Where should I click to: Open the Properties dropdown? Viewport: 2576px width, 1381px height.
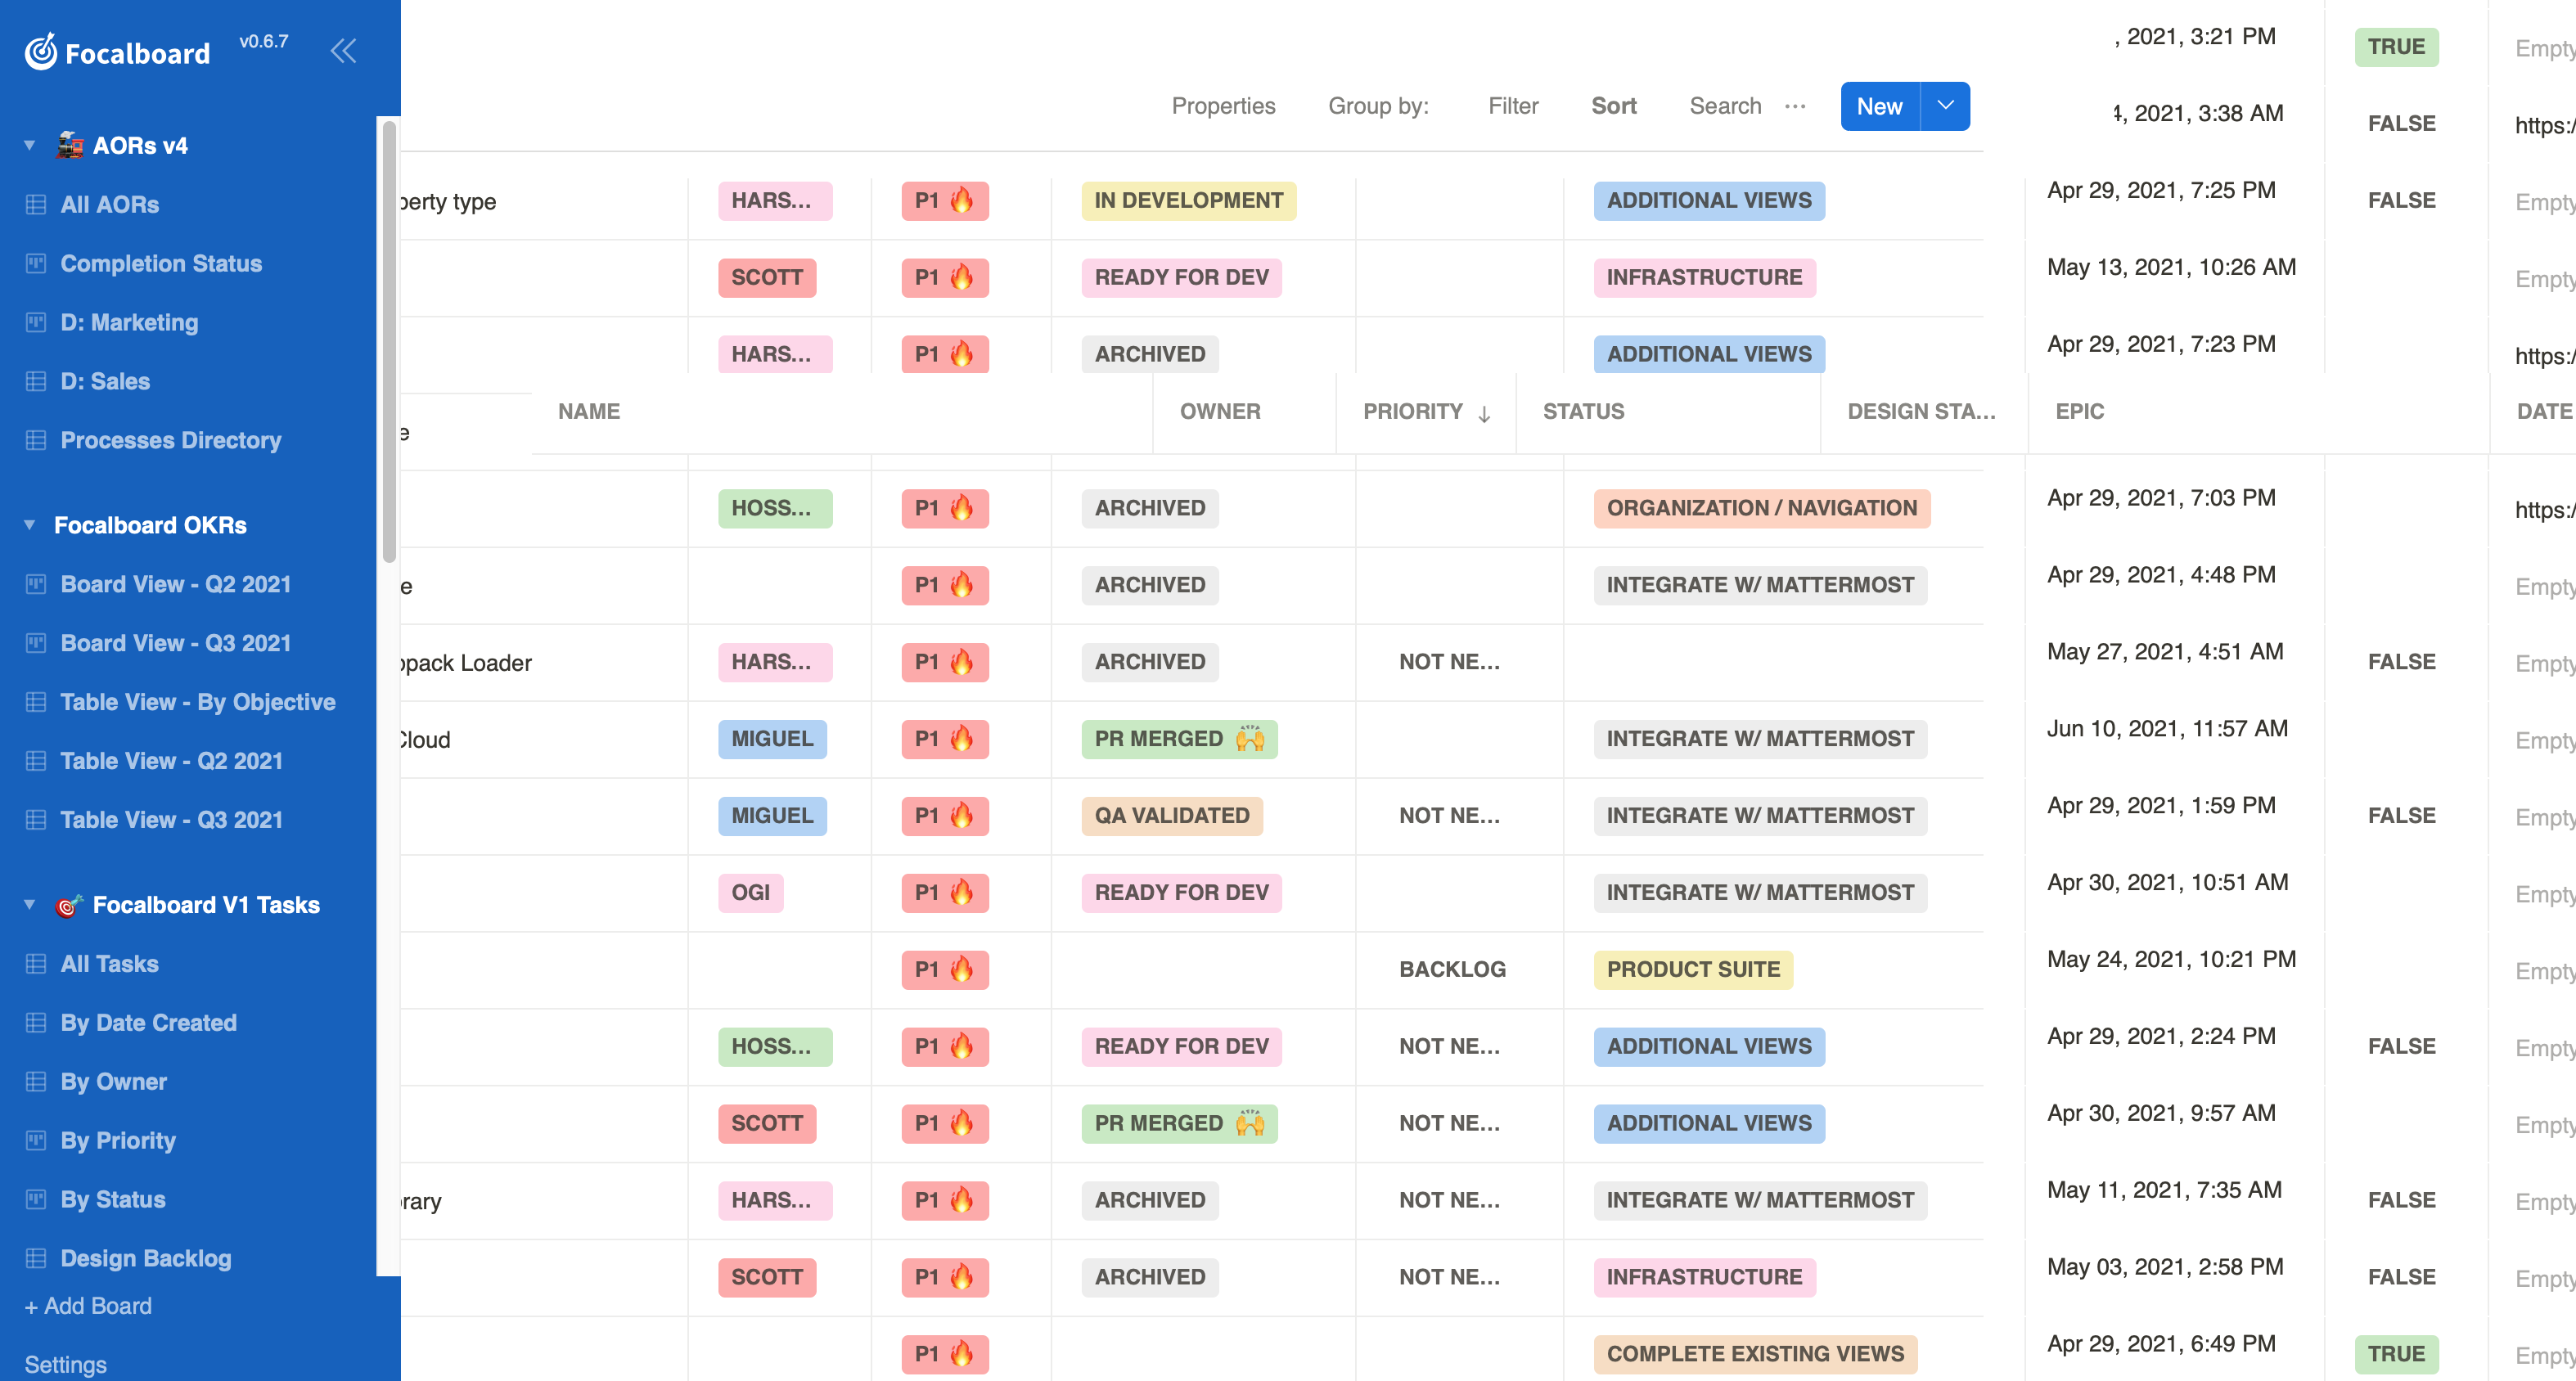(1223, 106)
